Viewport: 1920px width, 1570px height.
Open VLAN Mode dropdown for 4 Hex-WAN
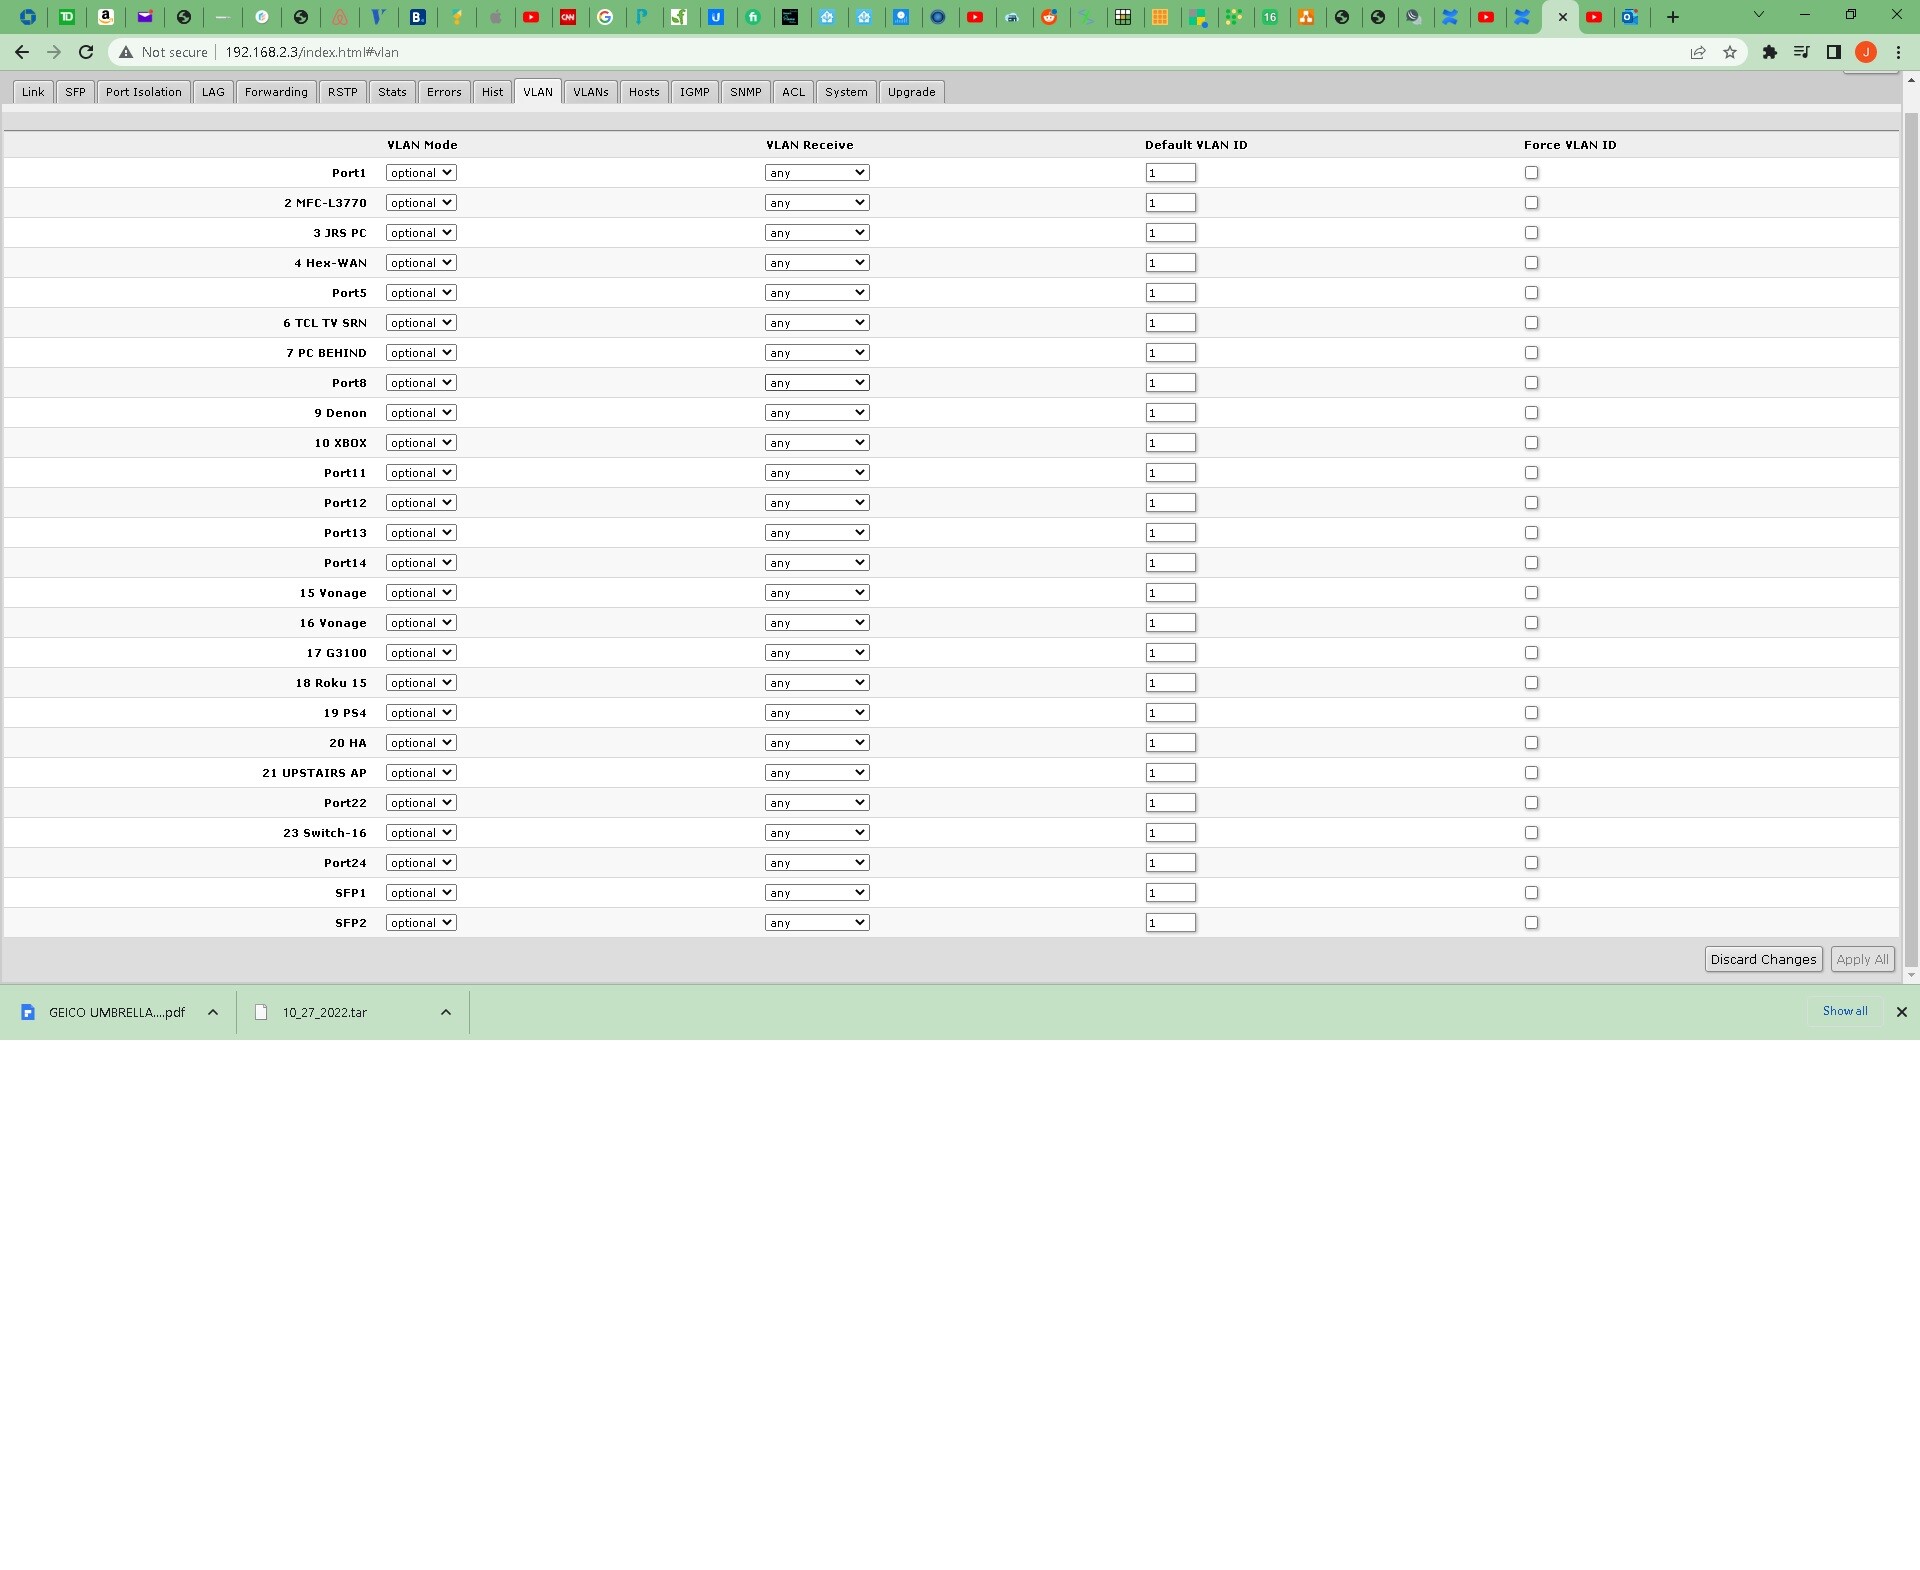tap(421, 263)
